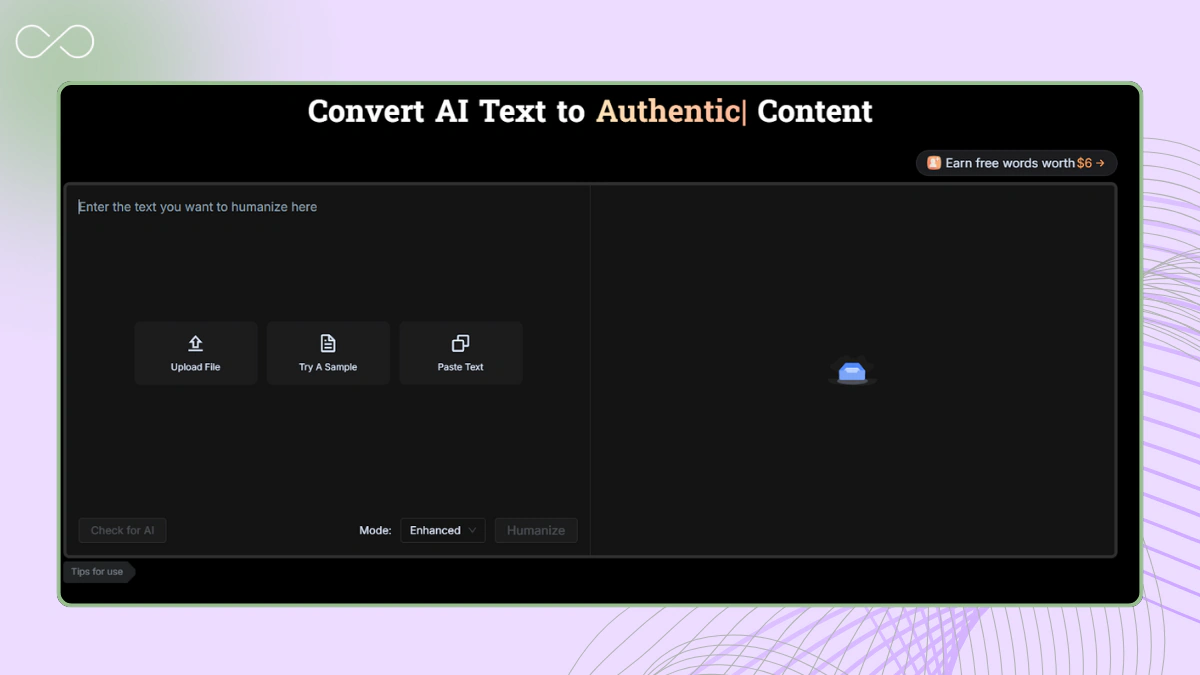Click the infinity logo in the corner
Viewport: 1200px width, 675px height.
(x=55, y=42)
